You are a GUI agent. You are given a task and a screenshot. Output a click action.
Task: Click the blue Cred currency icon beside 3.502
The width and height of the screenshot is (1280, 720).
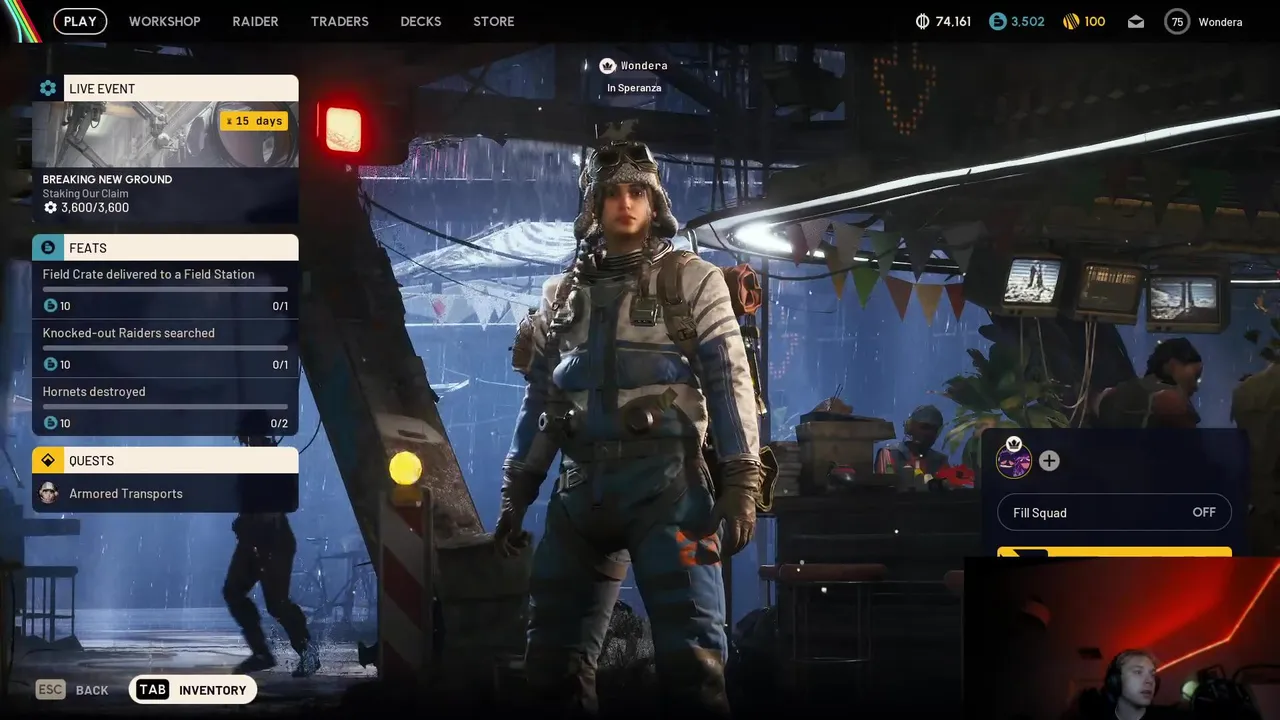(x=997, y=21)
